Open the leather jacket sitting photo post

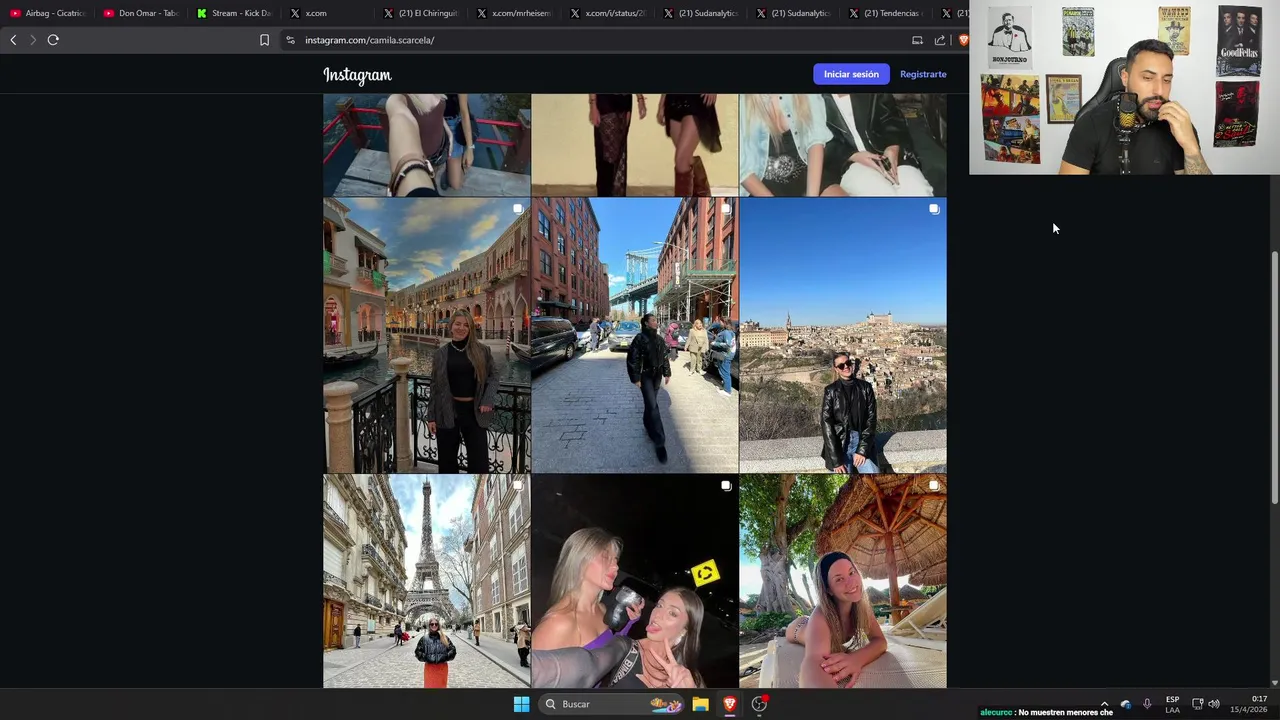(x=843, y=145)
